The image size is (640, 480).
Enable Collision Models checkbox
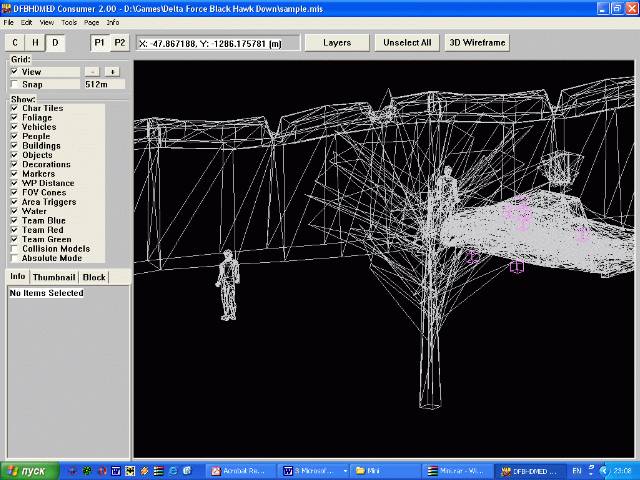pos(14,249)
